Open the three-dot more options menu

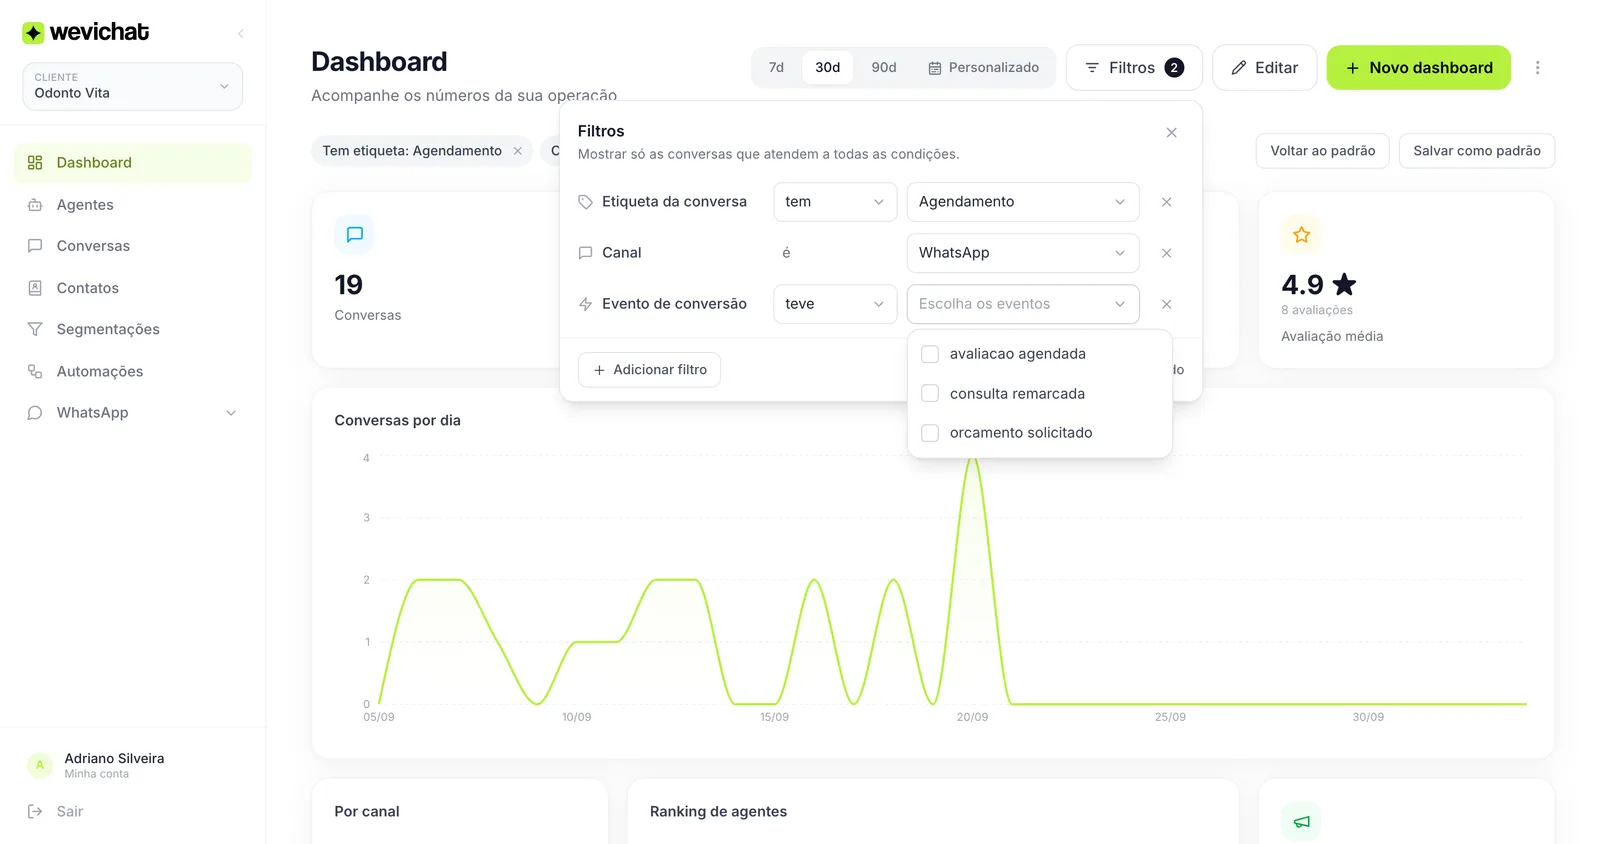(1537, 68)
